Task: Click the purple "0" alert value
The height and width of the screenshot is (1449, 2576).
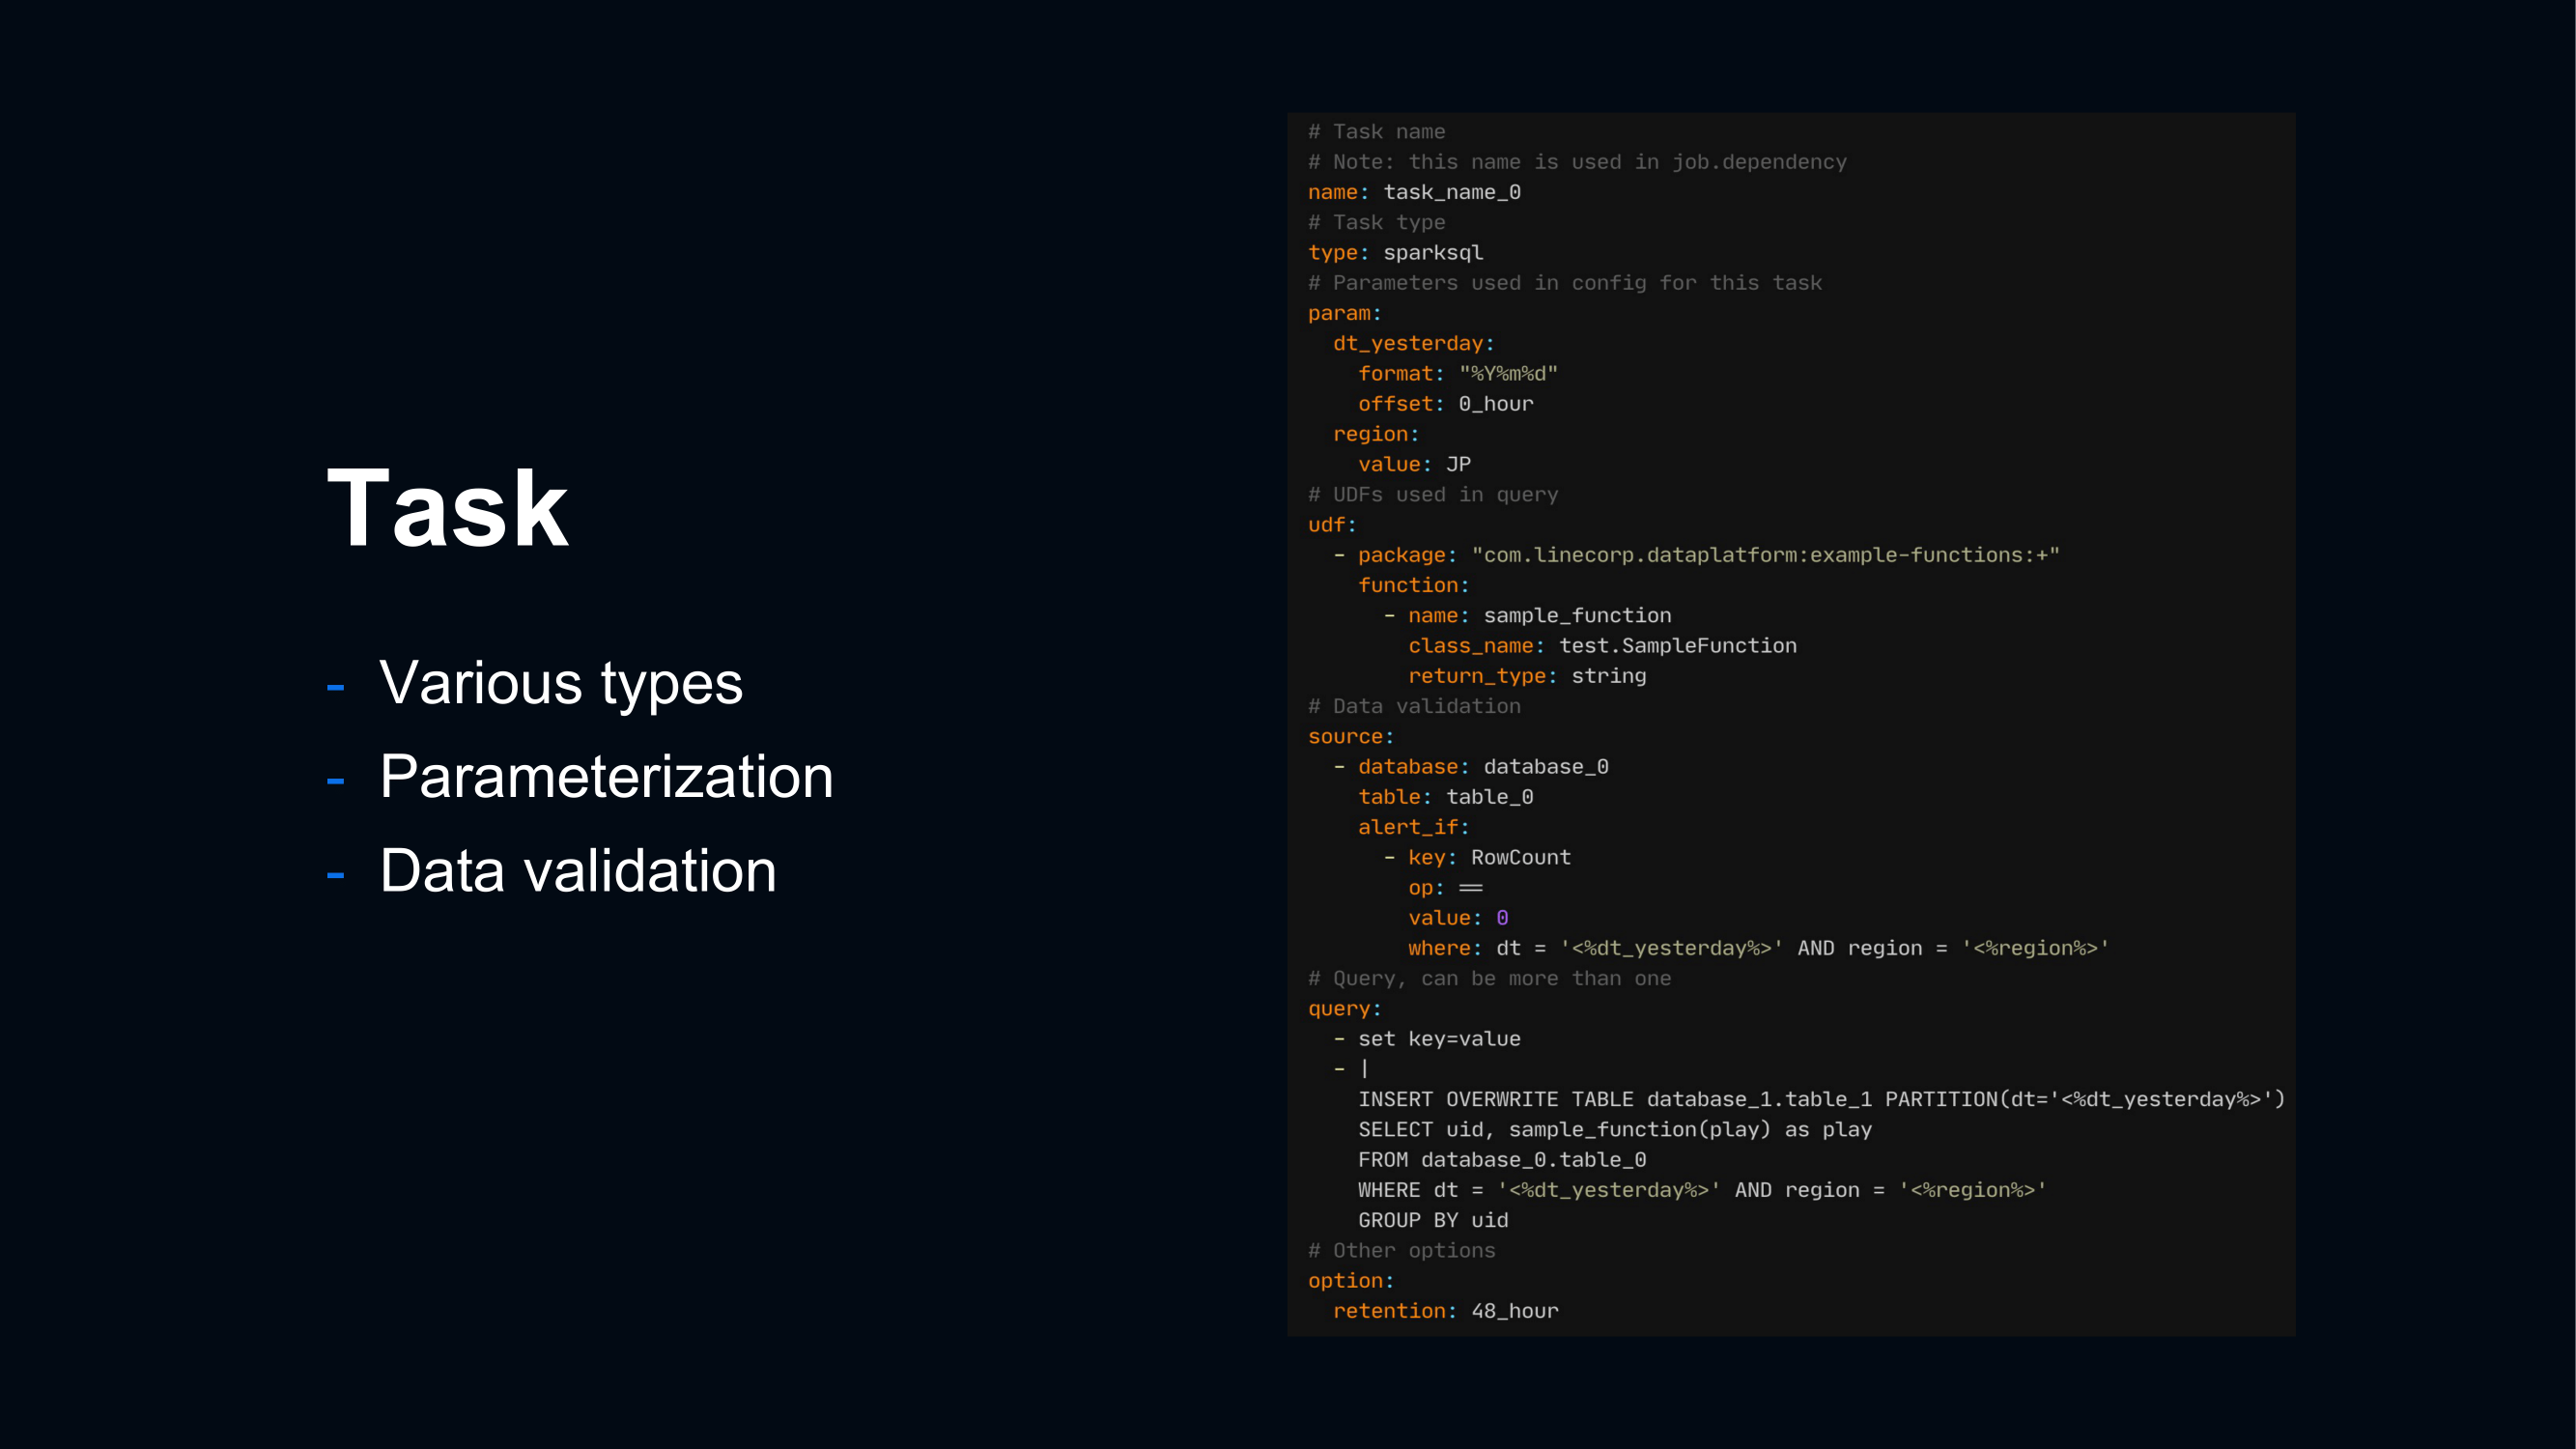Action: pos(1501,918)
